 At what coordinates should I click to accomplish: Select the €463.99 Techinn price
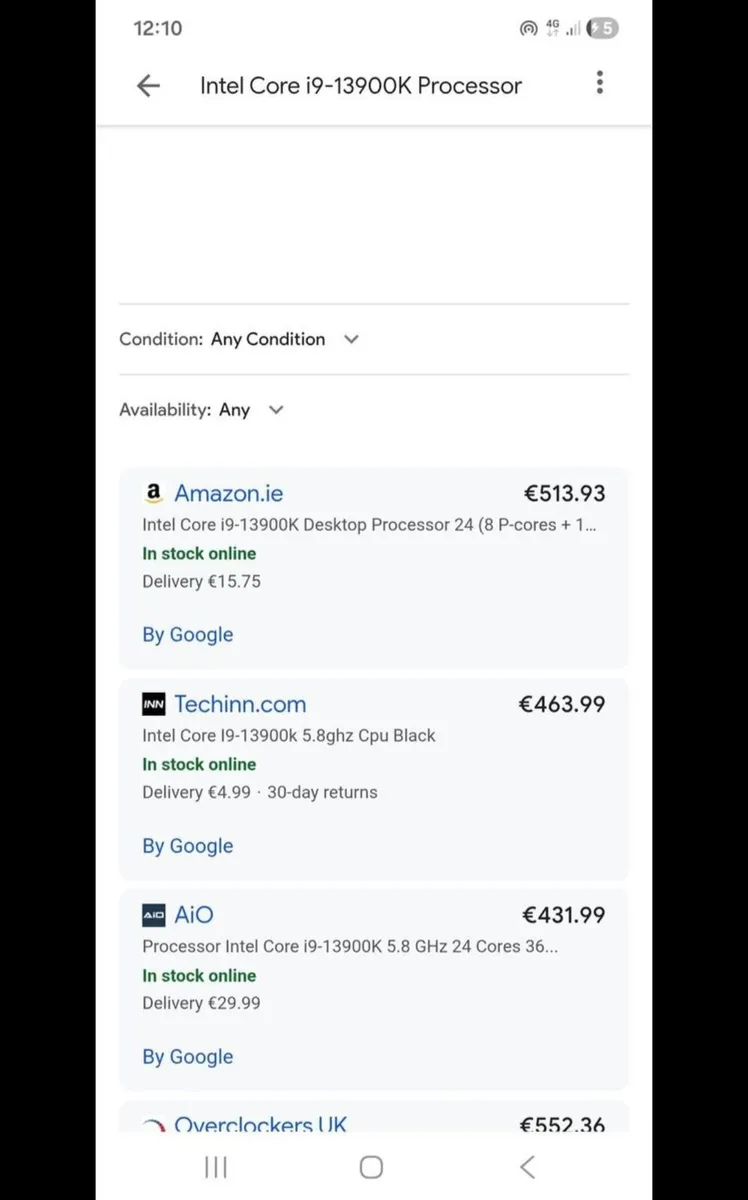tap(561, 704)
